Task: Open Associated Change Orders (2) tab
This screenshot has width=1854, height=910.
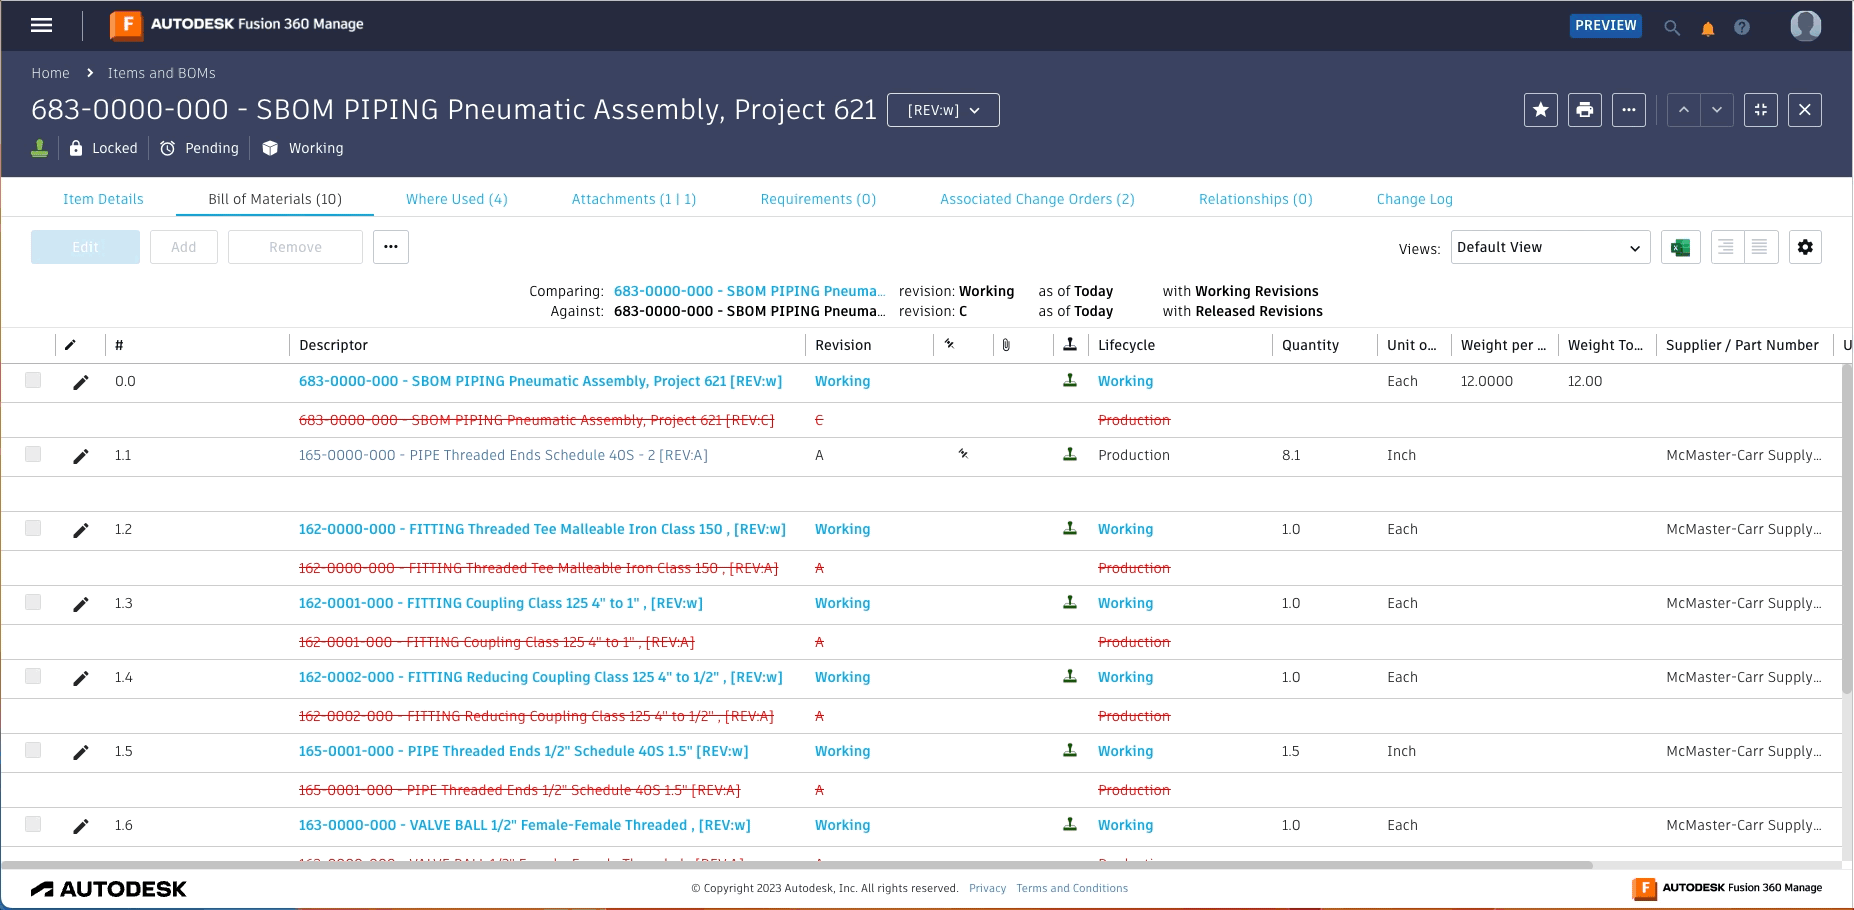Action: (1037, 199)
